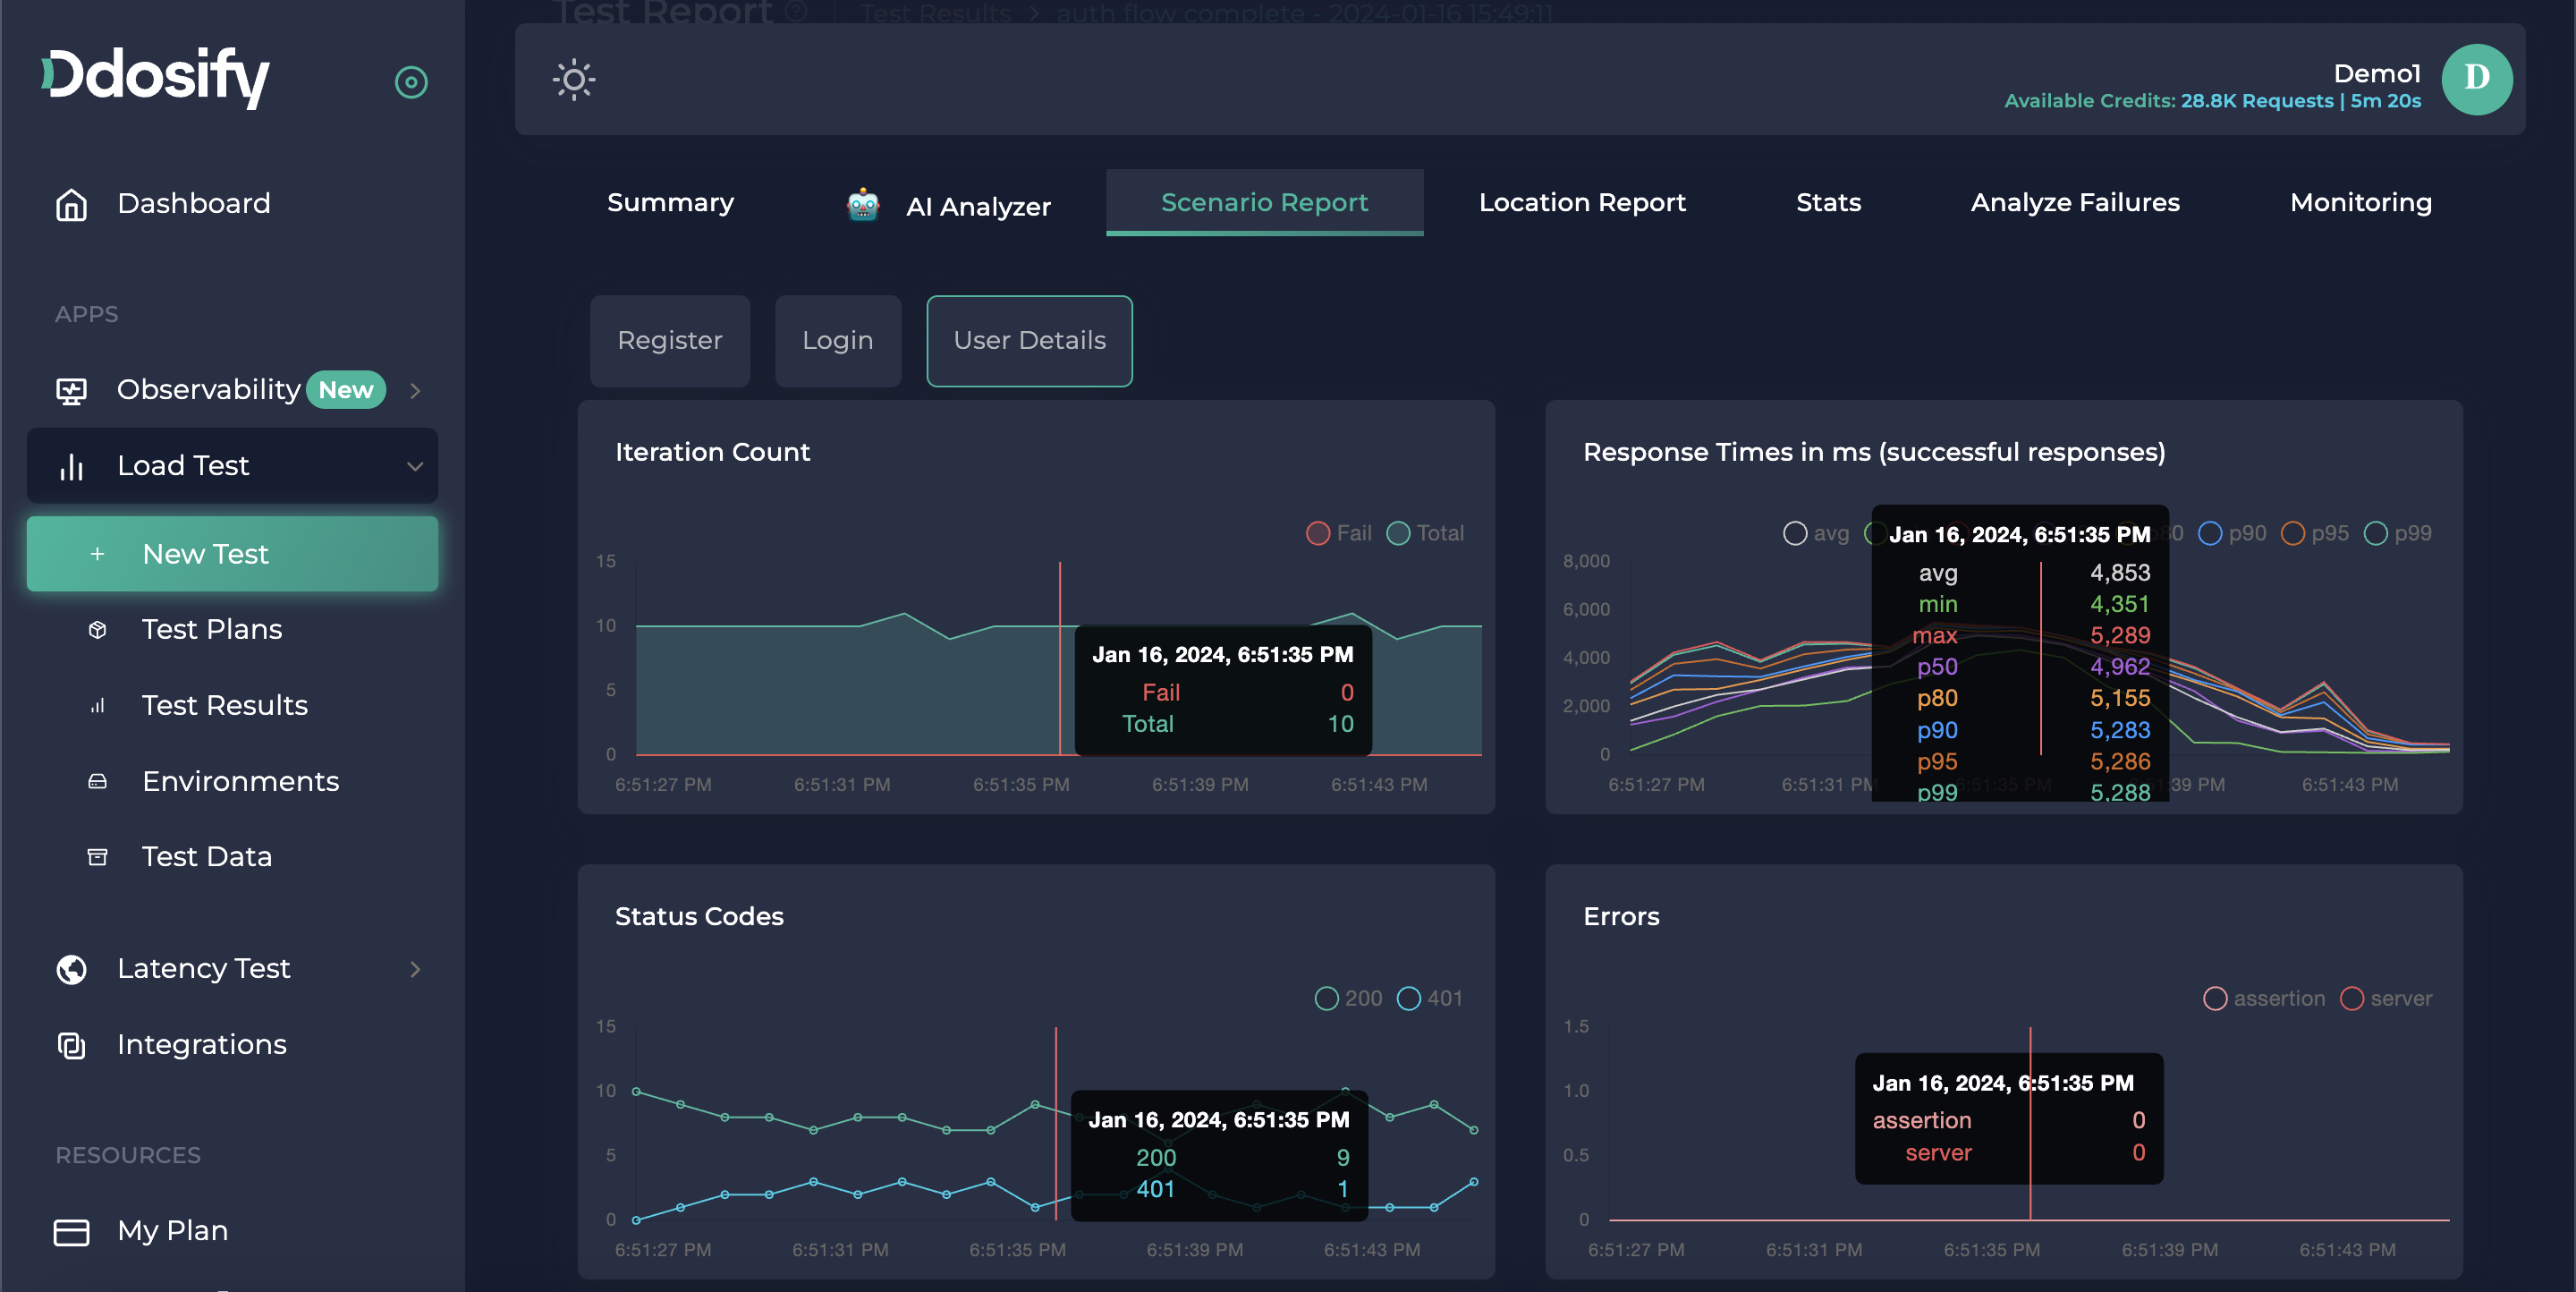Viewport: 2576px width, 1292px height.
Task: Collapse the Load Test menu chevron
Action: click(x=415, y=466)
